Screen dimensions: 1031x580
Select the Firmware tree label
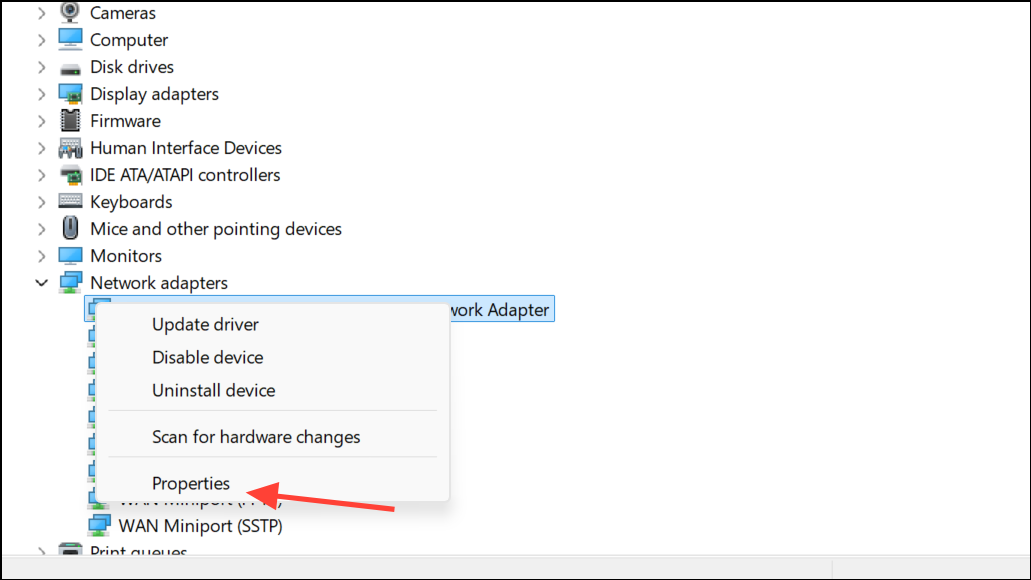point(125,121)
